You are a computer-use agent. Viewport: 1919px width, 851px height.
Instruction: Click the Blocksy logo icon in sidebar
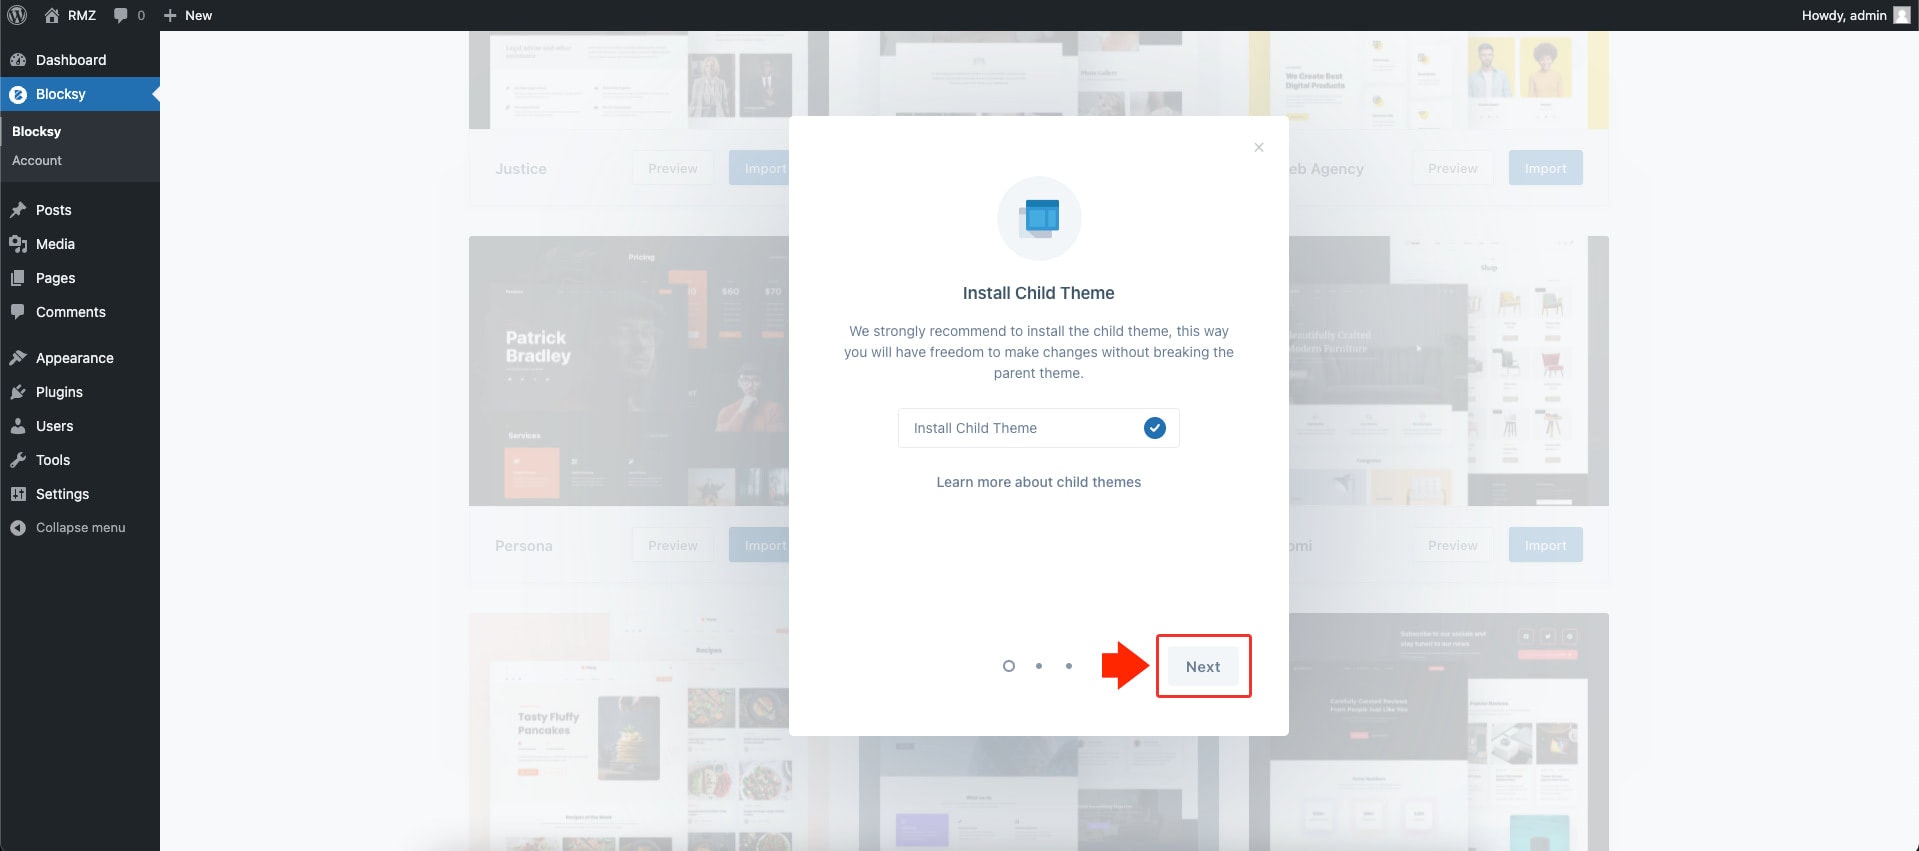click(x=18, y=94)
